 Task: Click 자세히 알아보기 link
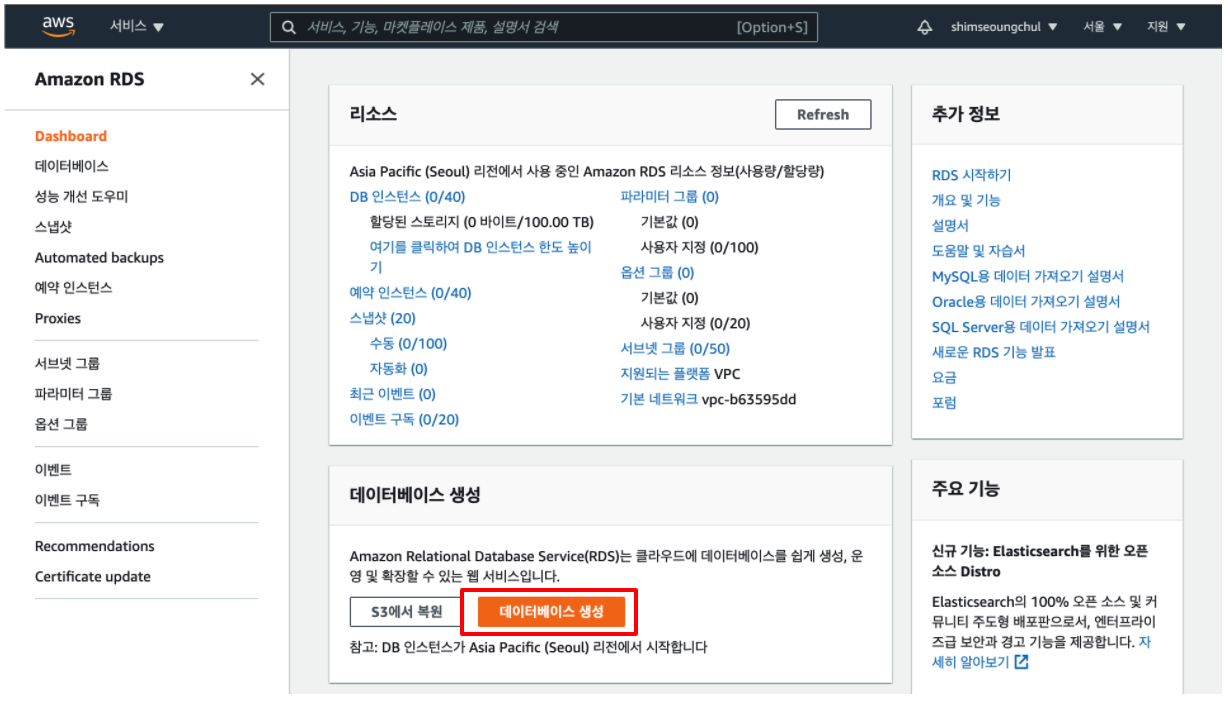(x=1042, y=652)
